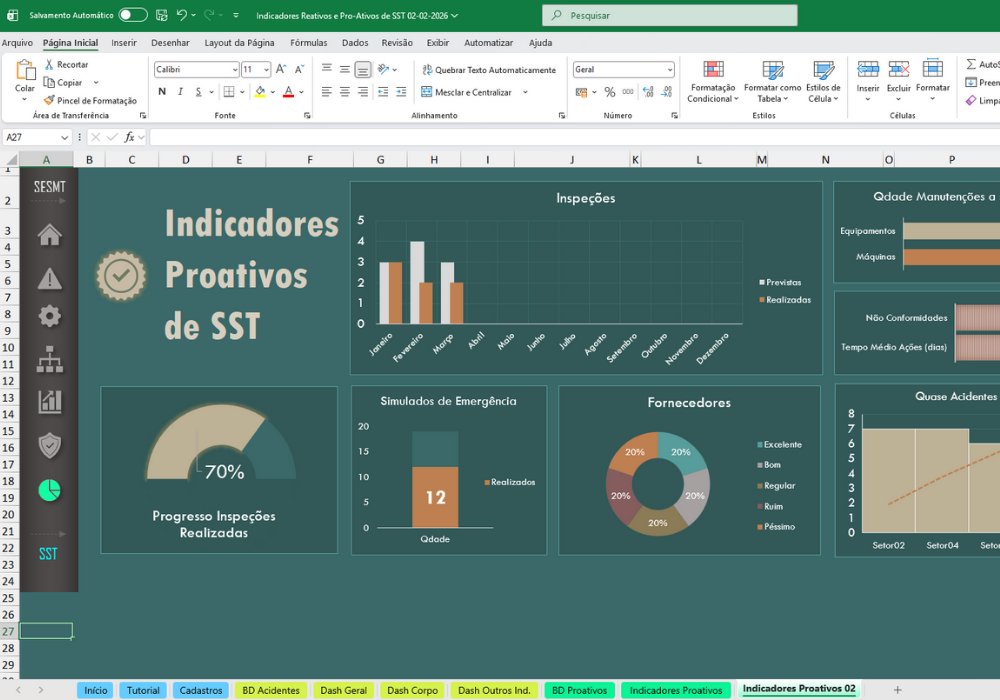Activate Pincel de Formatação
The image size is (1000, 700).
(90, 100)
